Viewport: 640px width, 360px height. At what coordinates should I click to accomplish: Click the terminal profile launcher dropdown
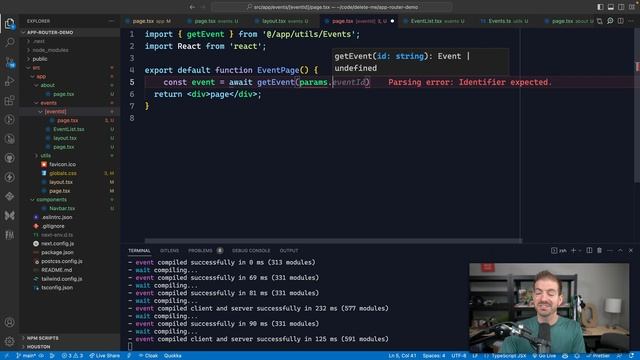click(580, 250)
